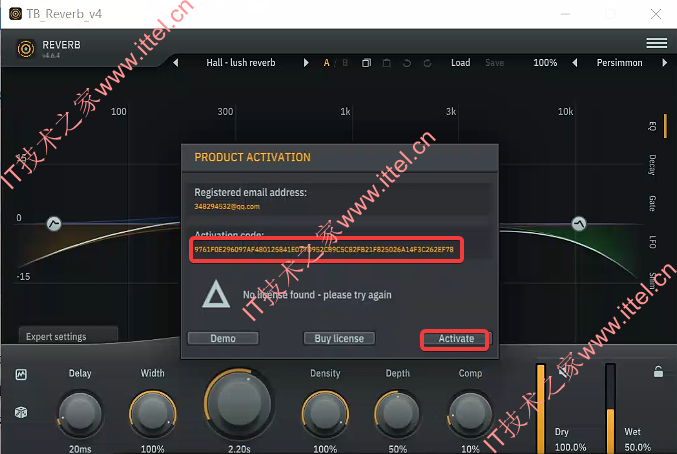677x454 pixels.
Task: Toggle the dry/wet lock icon
Action: (658, 371)
